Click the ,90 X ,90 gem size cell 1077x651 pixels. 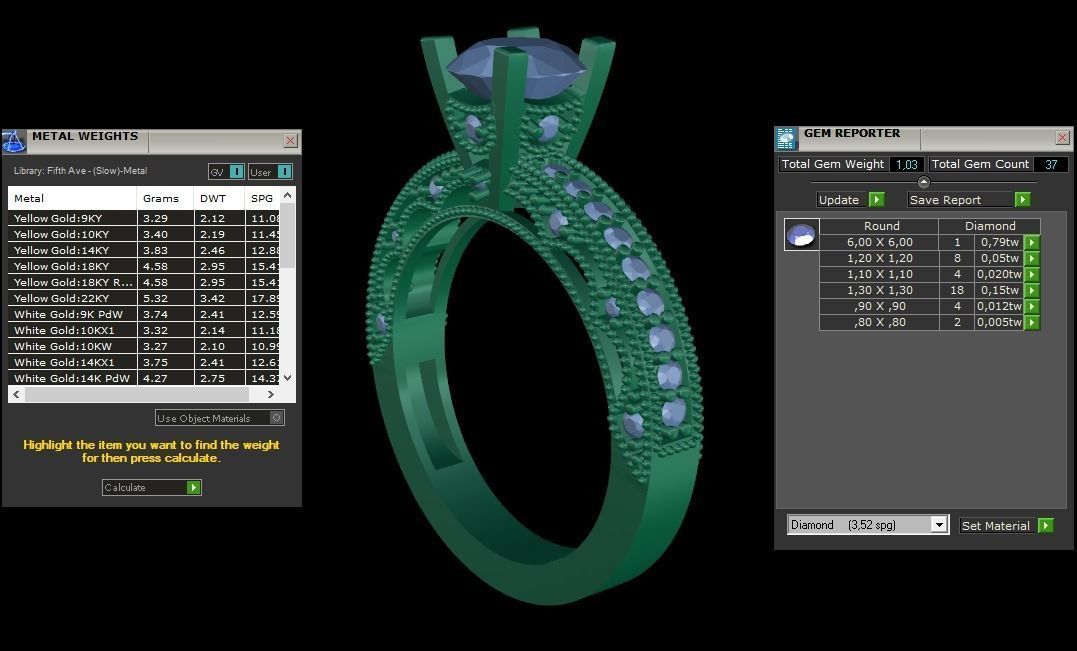[879, 306]
